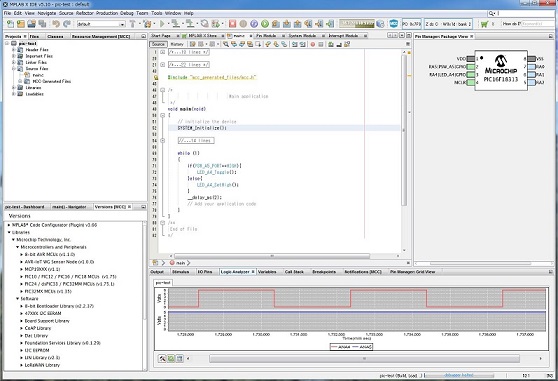Click the Logic Analyzer save icon

pyautogui.click(x=179, y=359)
